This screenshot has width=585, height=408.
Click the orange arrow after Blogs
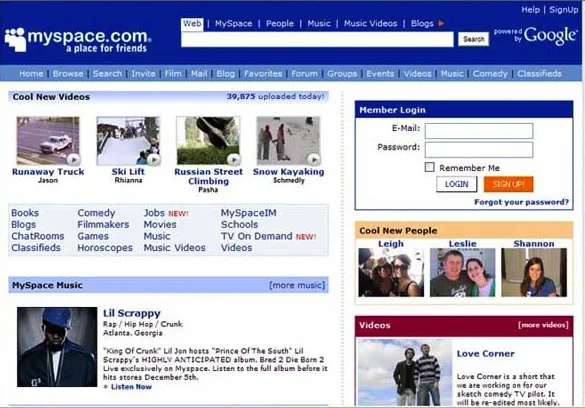[441, 23]
